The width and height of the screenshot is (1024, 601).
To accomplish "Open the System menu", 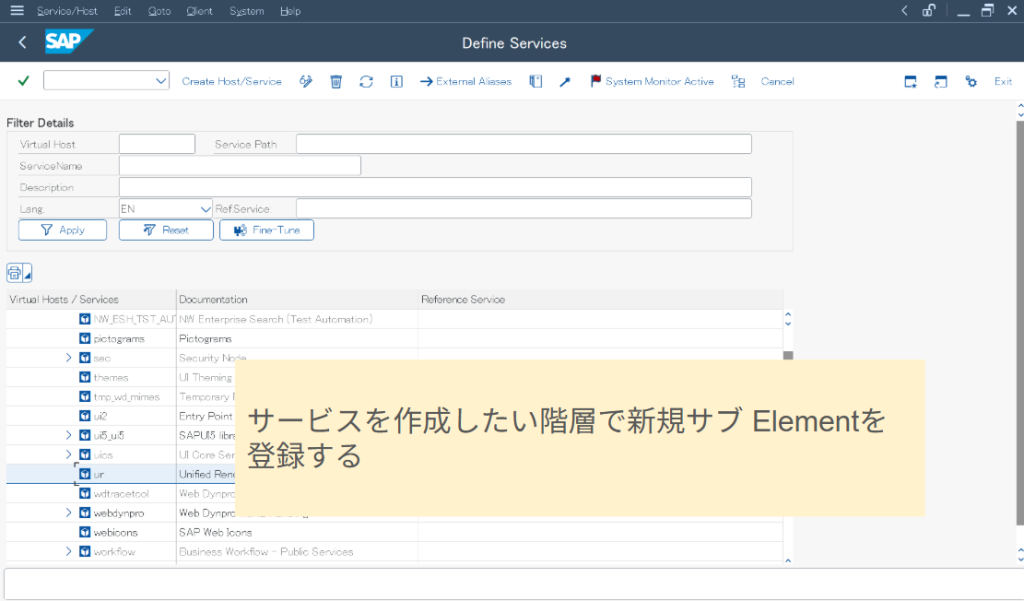I will pos(246,11).
